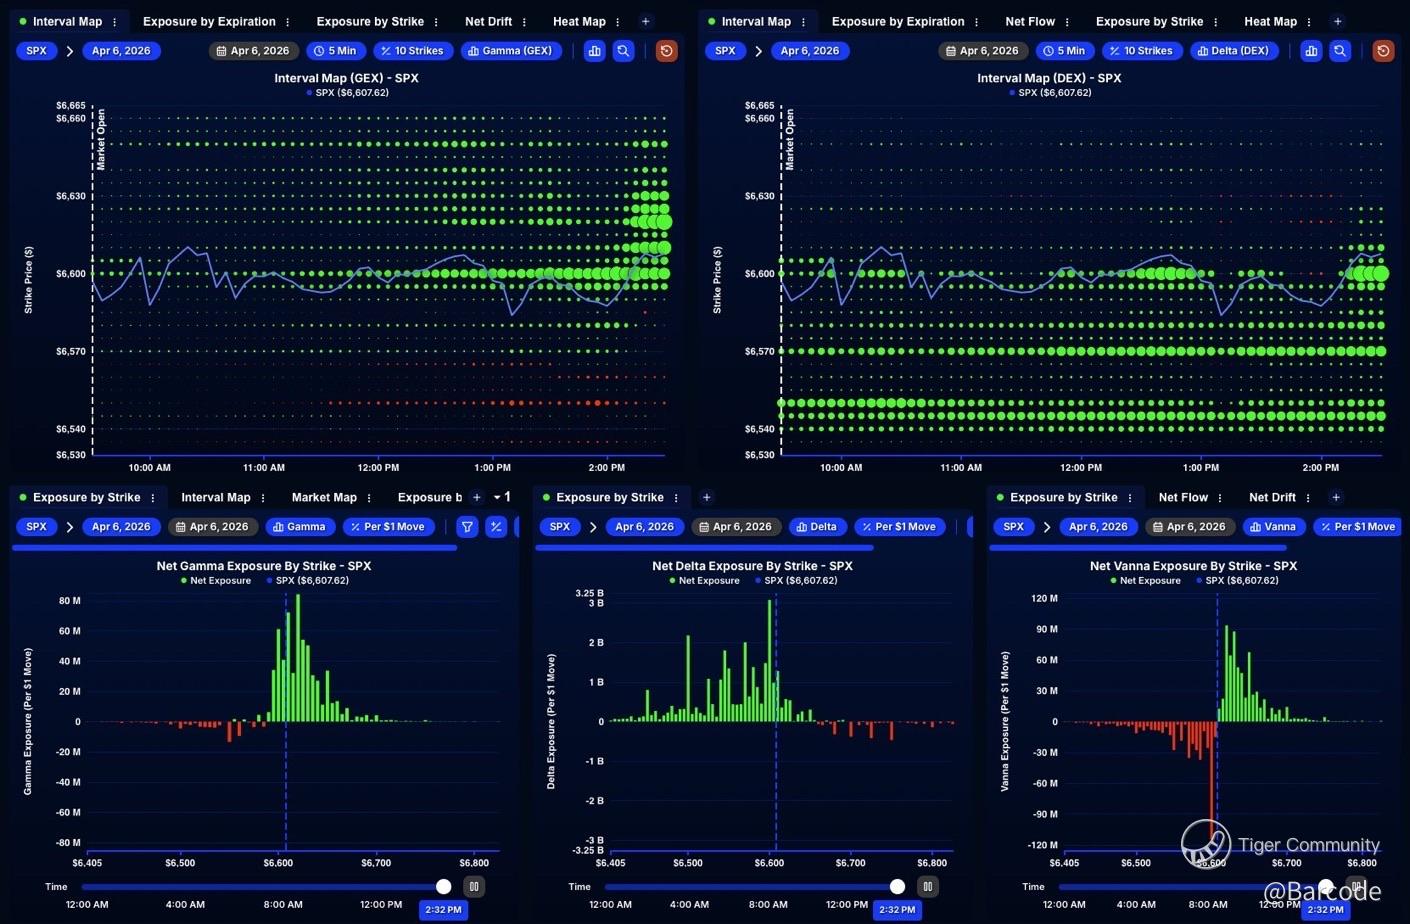
Task: Click filter funnel icon in Gamma Exposure panel
Action: (467, 526)
